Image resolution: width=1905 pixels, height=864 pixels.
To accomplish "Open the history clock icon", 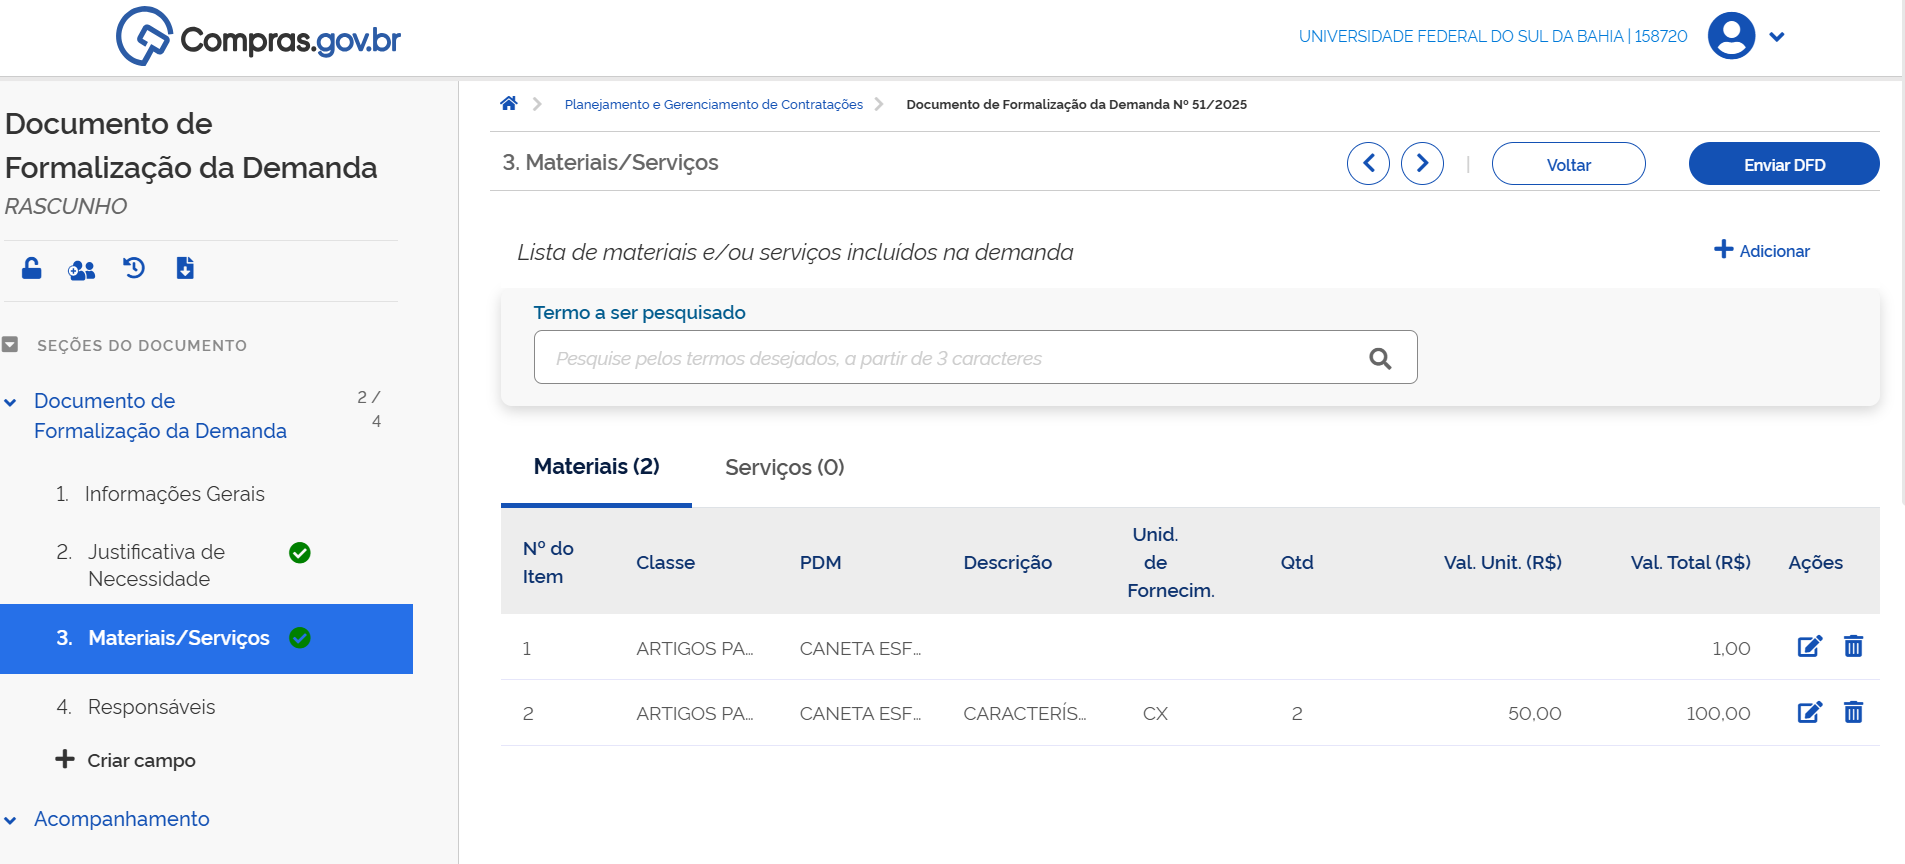I will click(x=134, y=268).
